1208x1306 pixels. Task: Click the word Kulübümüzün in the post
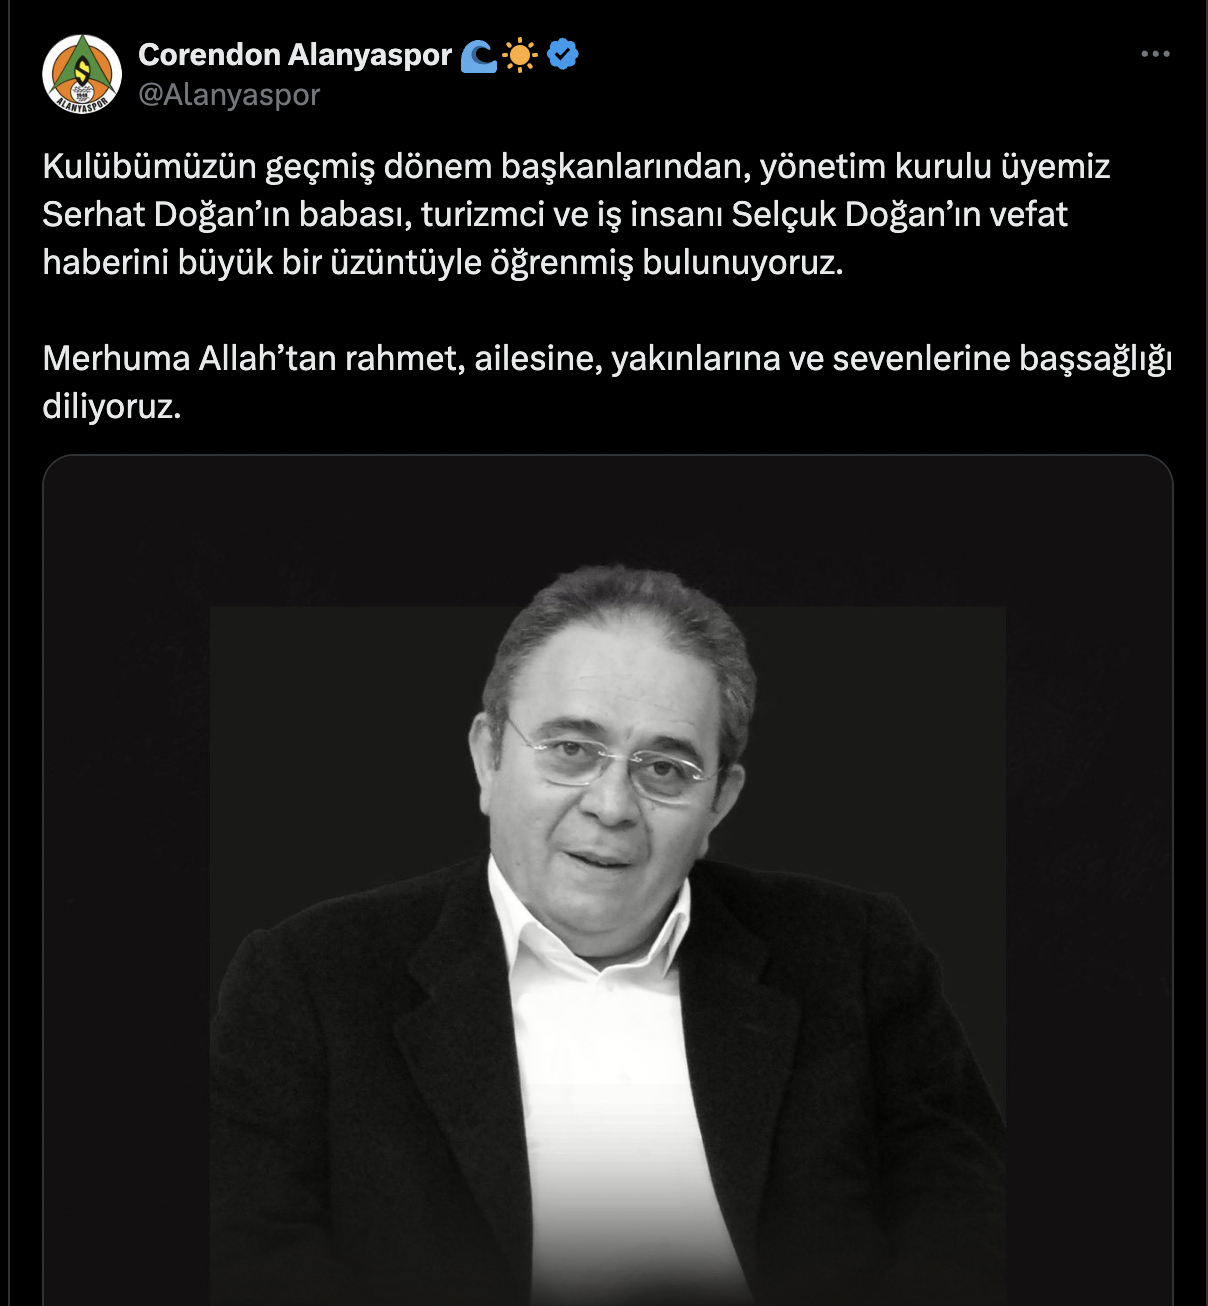pos(150,166)
